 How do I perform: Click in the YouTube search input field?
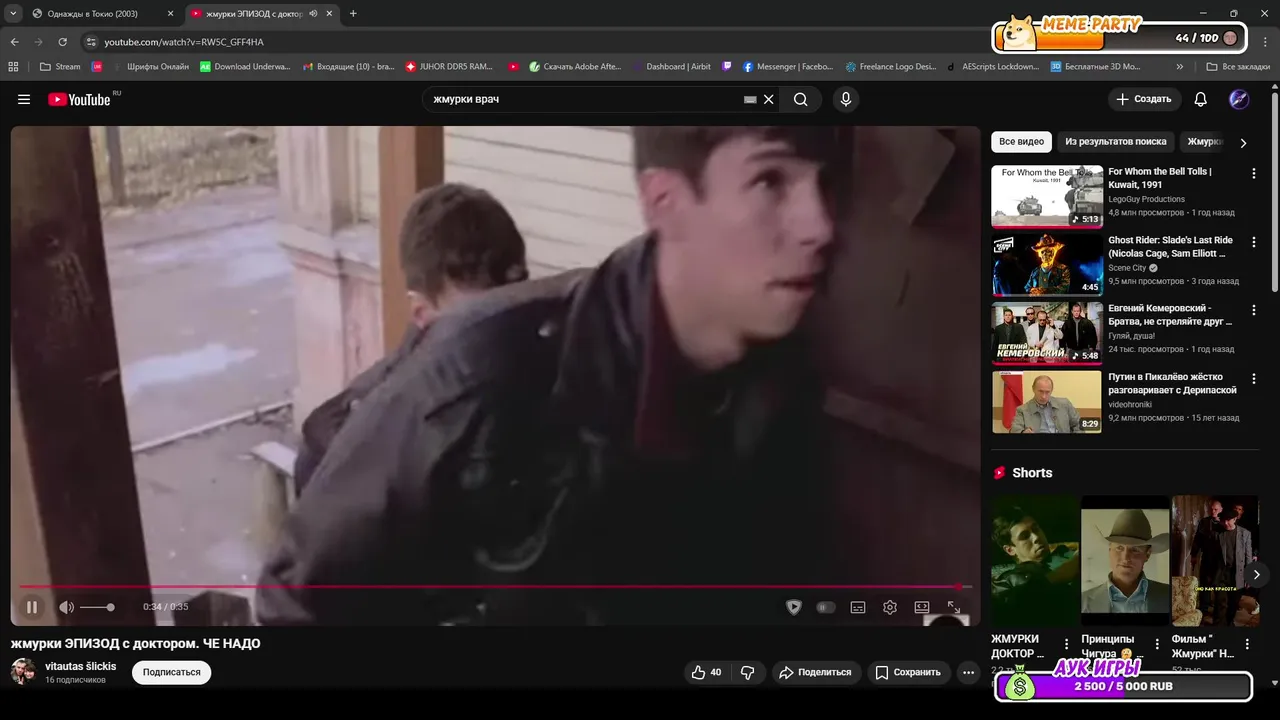pyautogui.click(x=585, y=99)
